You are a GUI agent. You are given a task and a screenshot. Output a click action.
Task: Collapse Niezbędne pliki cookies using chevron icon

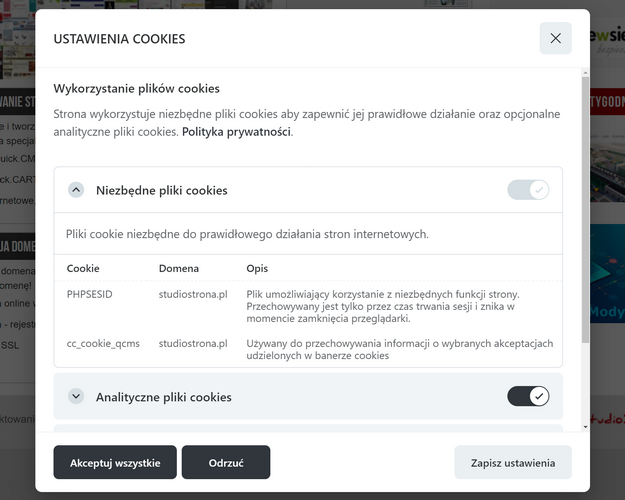[76, 190]
